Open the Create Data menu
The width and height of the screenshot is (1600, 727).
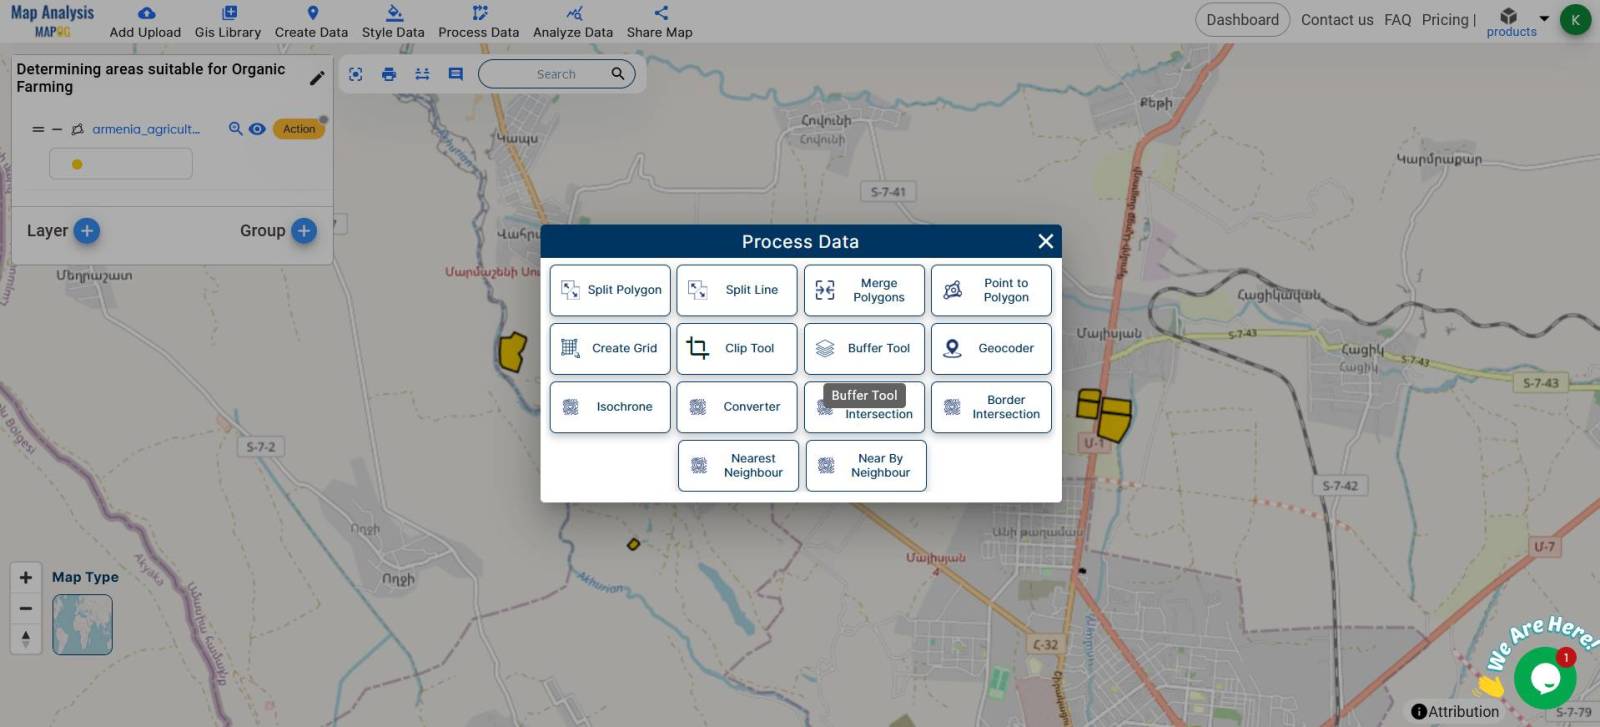pos(311,21)
